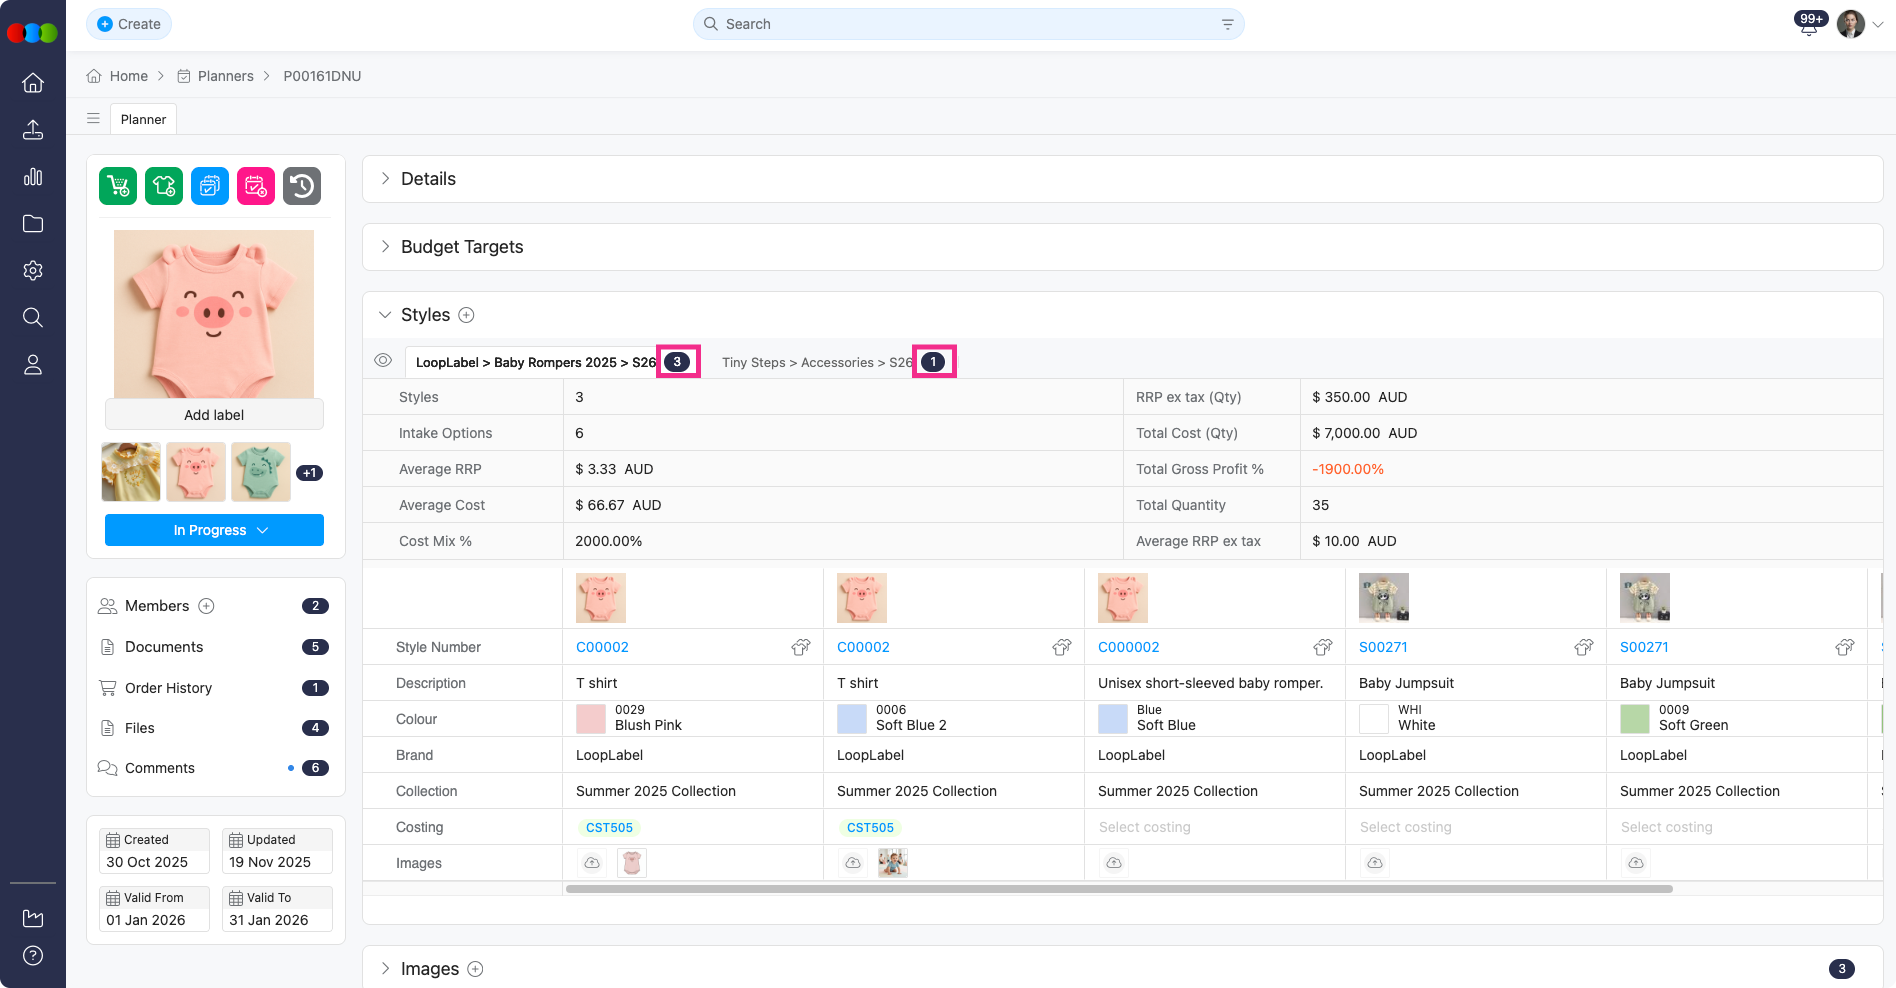Click the Soft Green colour swatch
This screenshot has width=1896, height=988.
click(1634, 718)
